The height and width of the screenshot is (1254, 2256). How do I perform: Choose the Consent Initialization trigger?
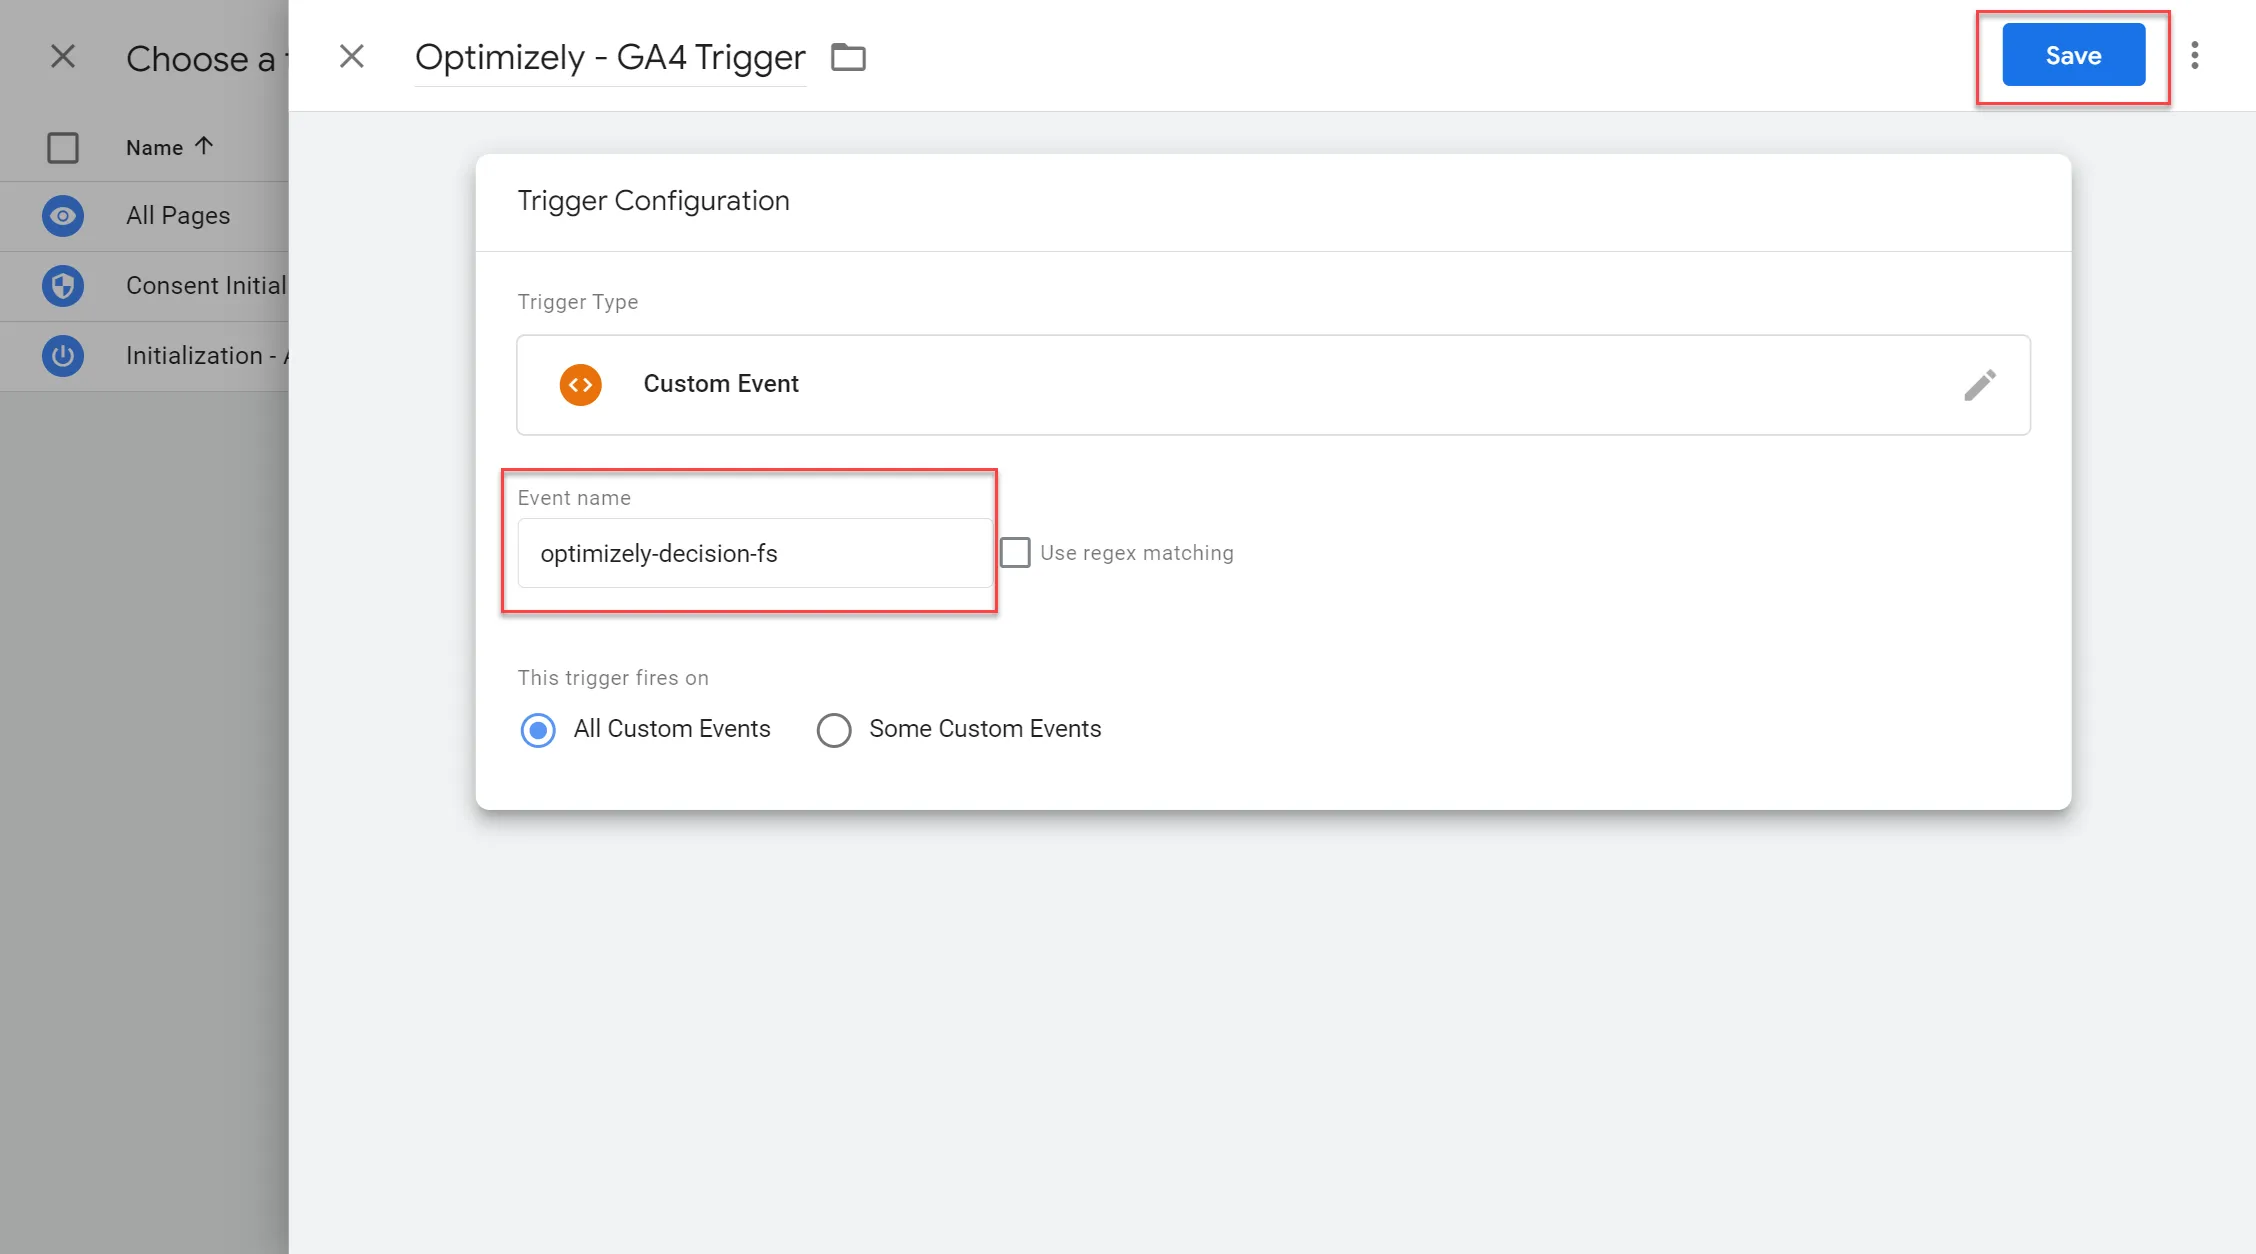(x=144, y=286)
